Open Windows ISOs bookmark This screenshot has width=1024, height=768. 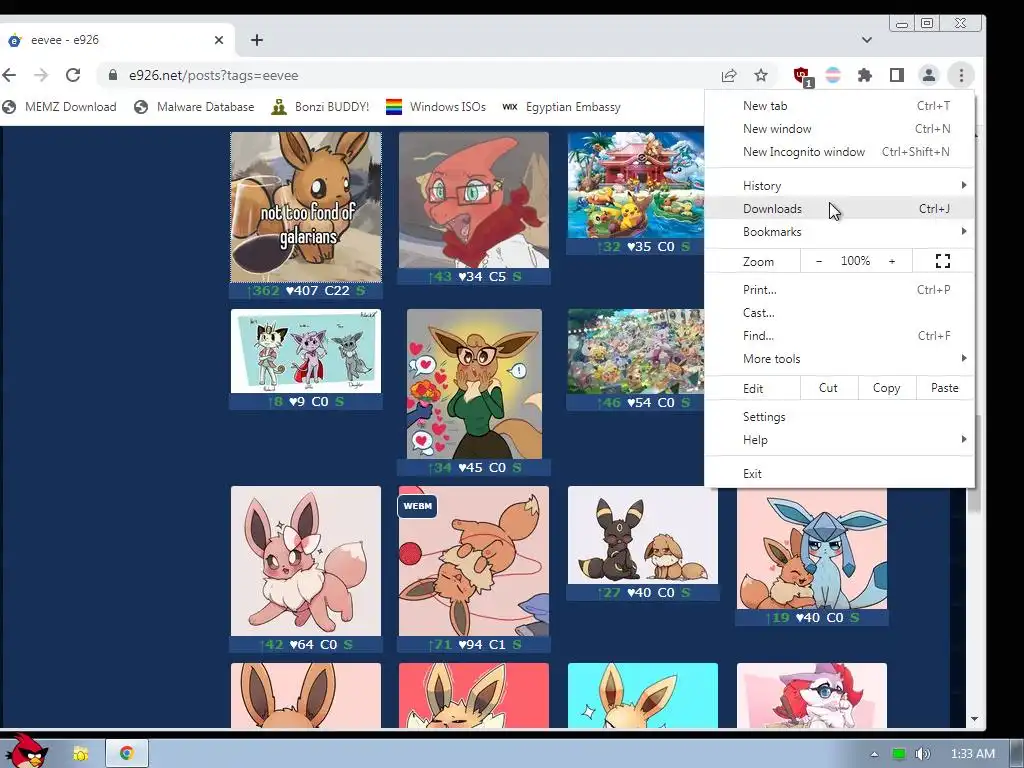[436, 107]
